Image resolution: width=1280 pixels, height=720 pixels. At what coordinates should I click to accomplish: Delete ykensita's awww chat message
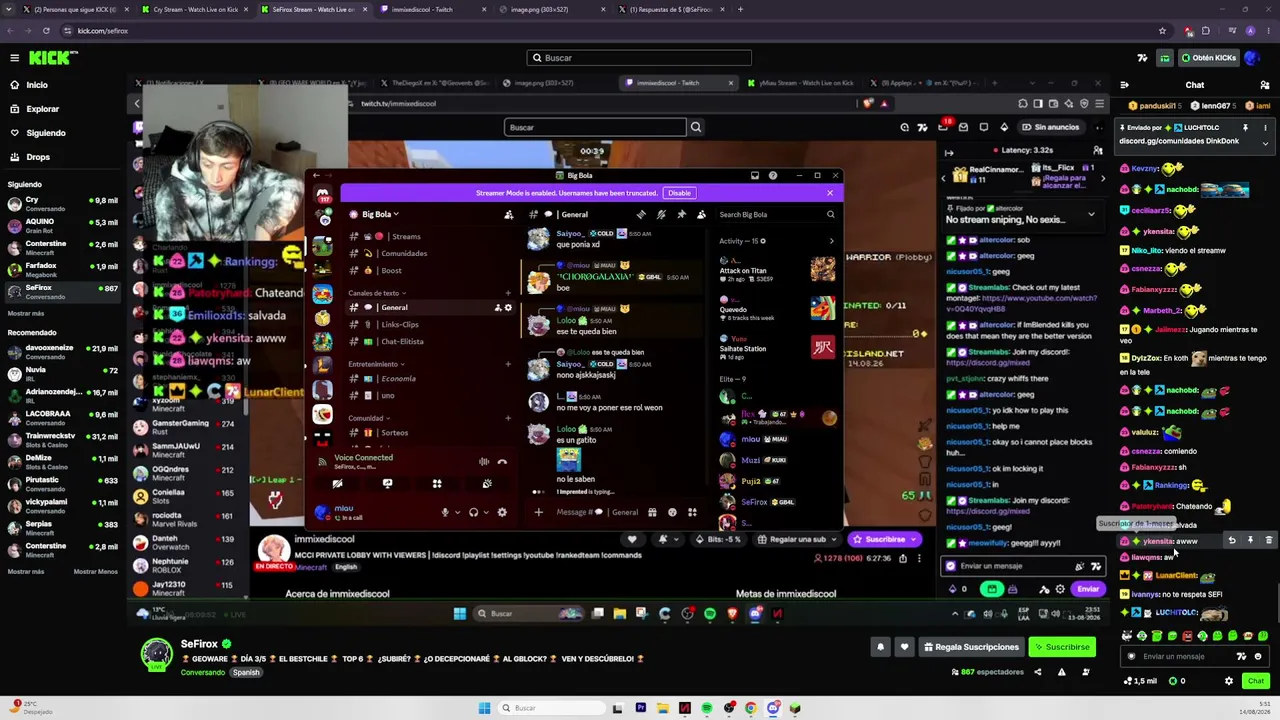pyautogui.click(x=1269, y=541)
